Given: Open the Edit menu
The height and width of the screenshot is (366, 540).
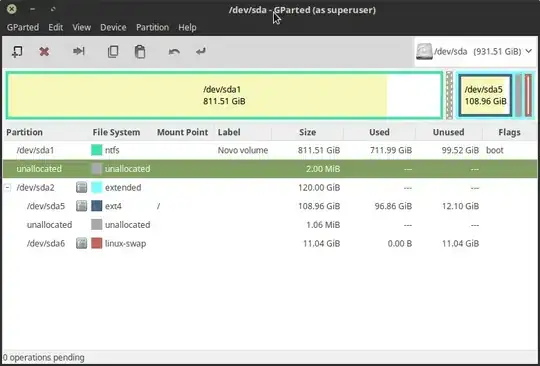Looking at the screenshot, I should tap(55, 27).
